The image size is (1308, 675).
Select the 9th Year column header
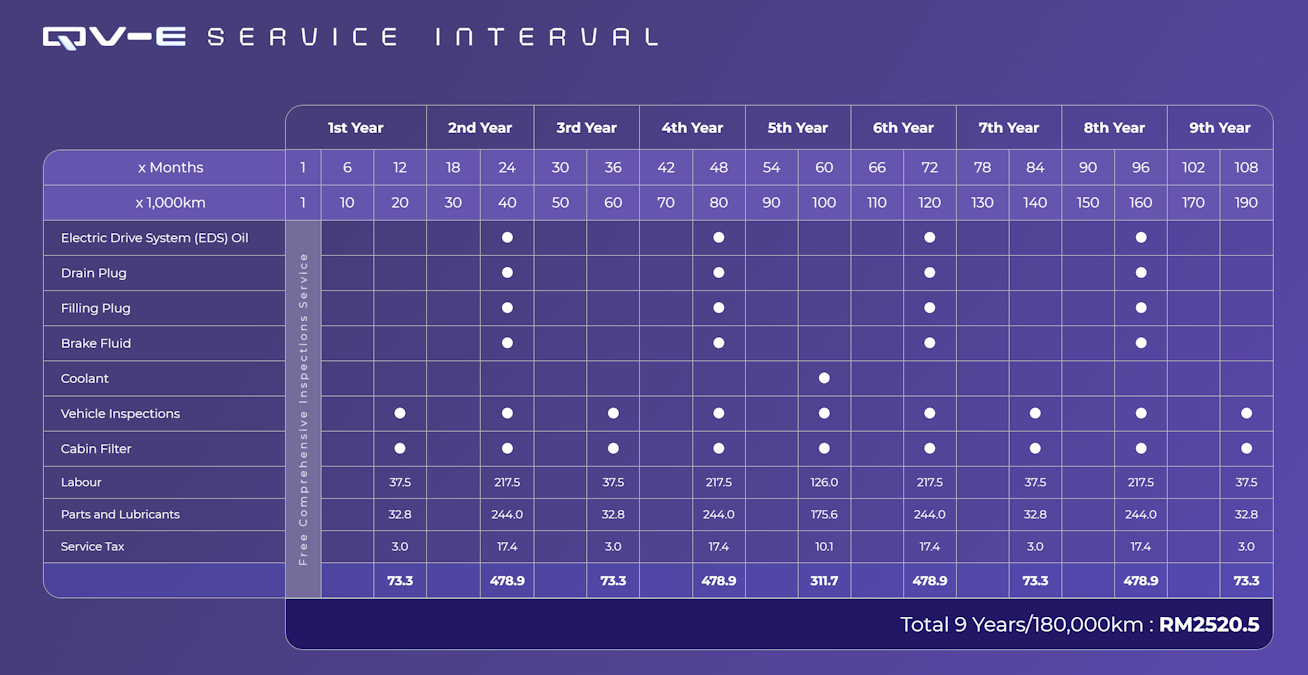pos(1219,128)
